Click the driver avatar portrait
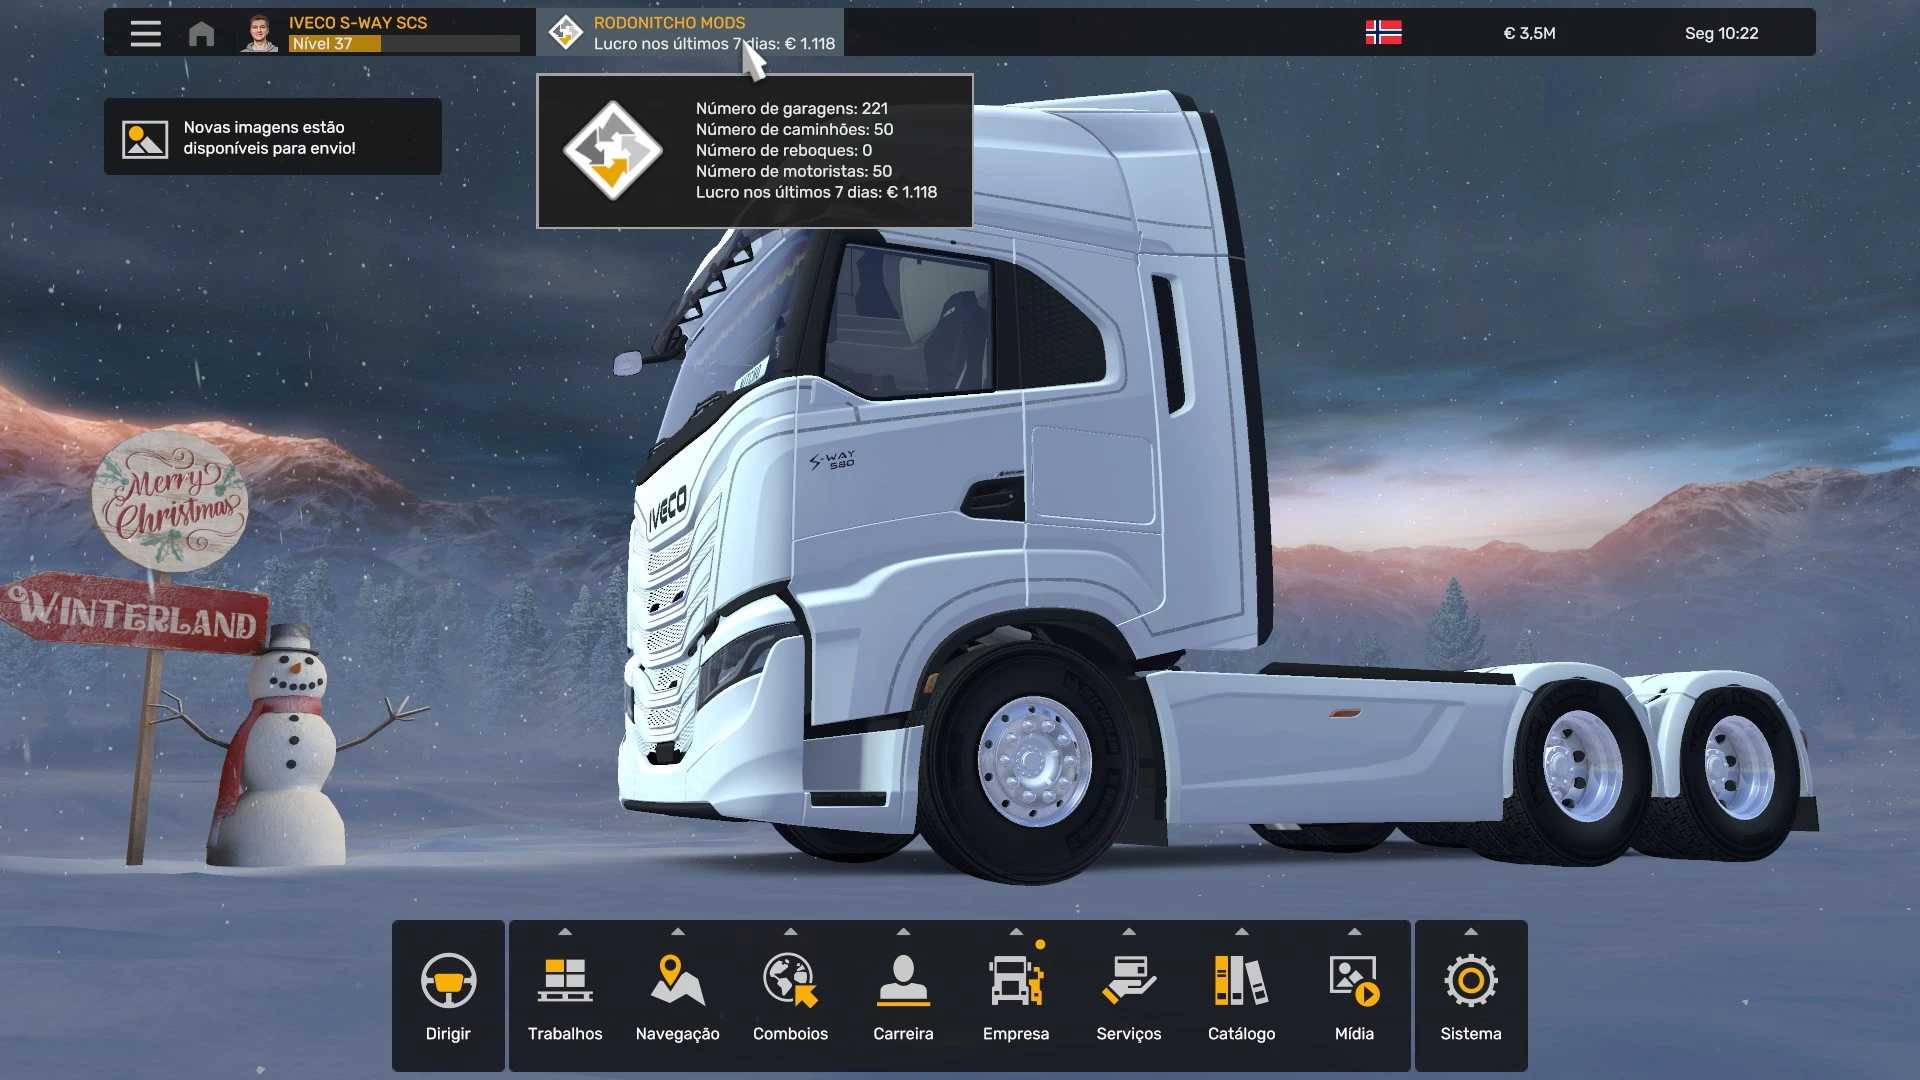The height and width of the screenshot is (1080, 1920). [x=259, y=33]
